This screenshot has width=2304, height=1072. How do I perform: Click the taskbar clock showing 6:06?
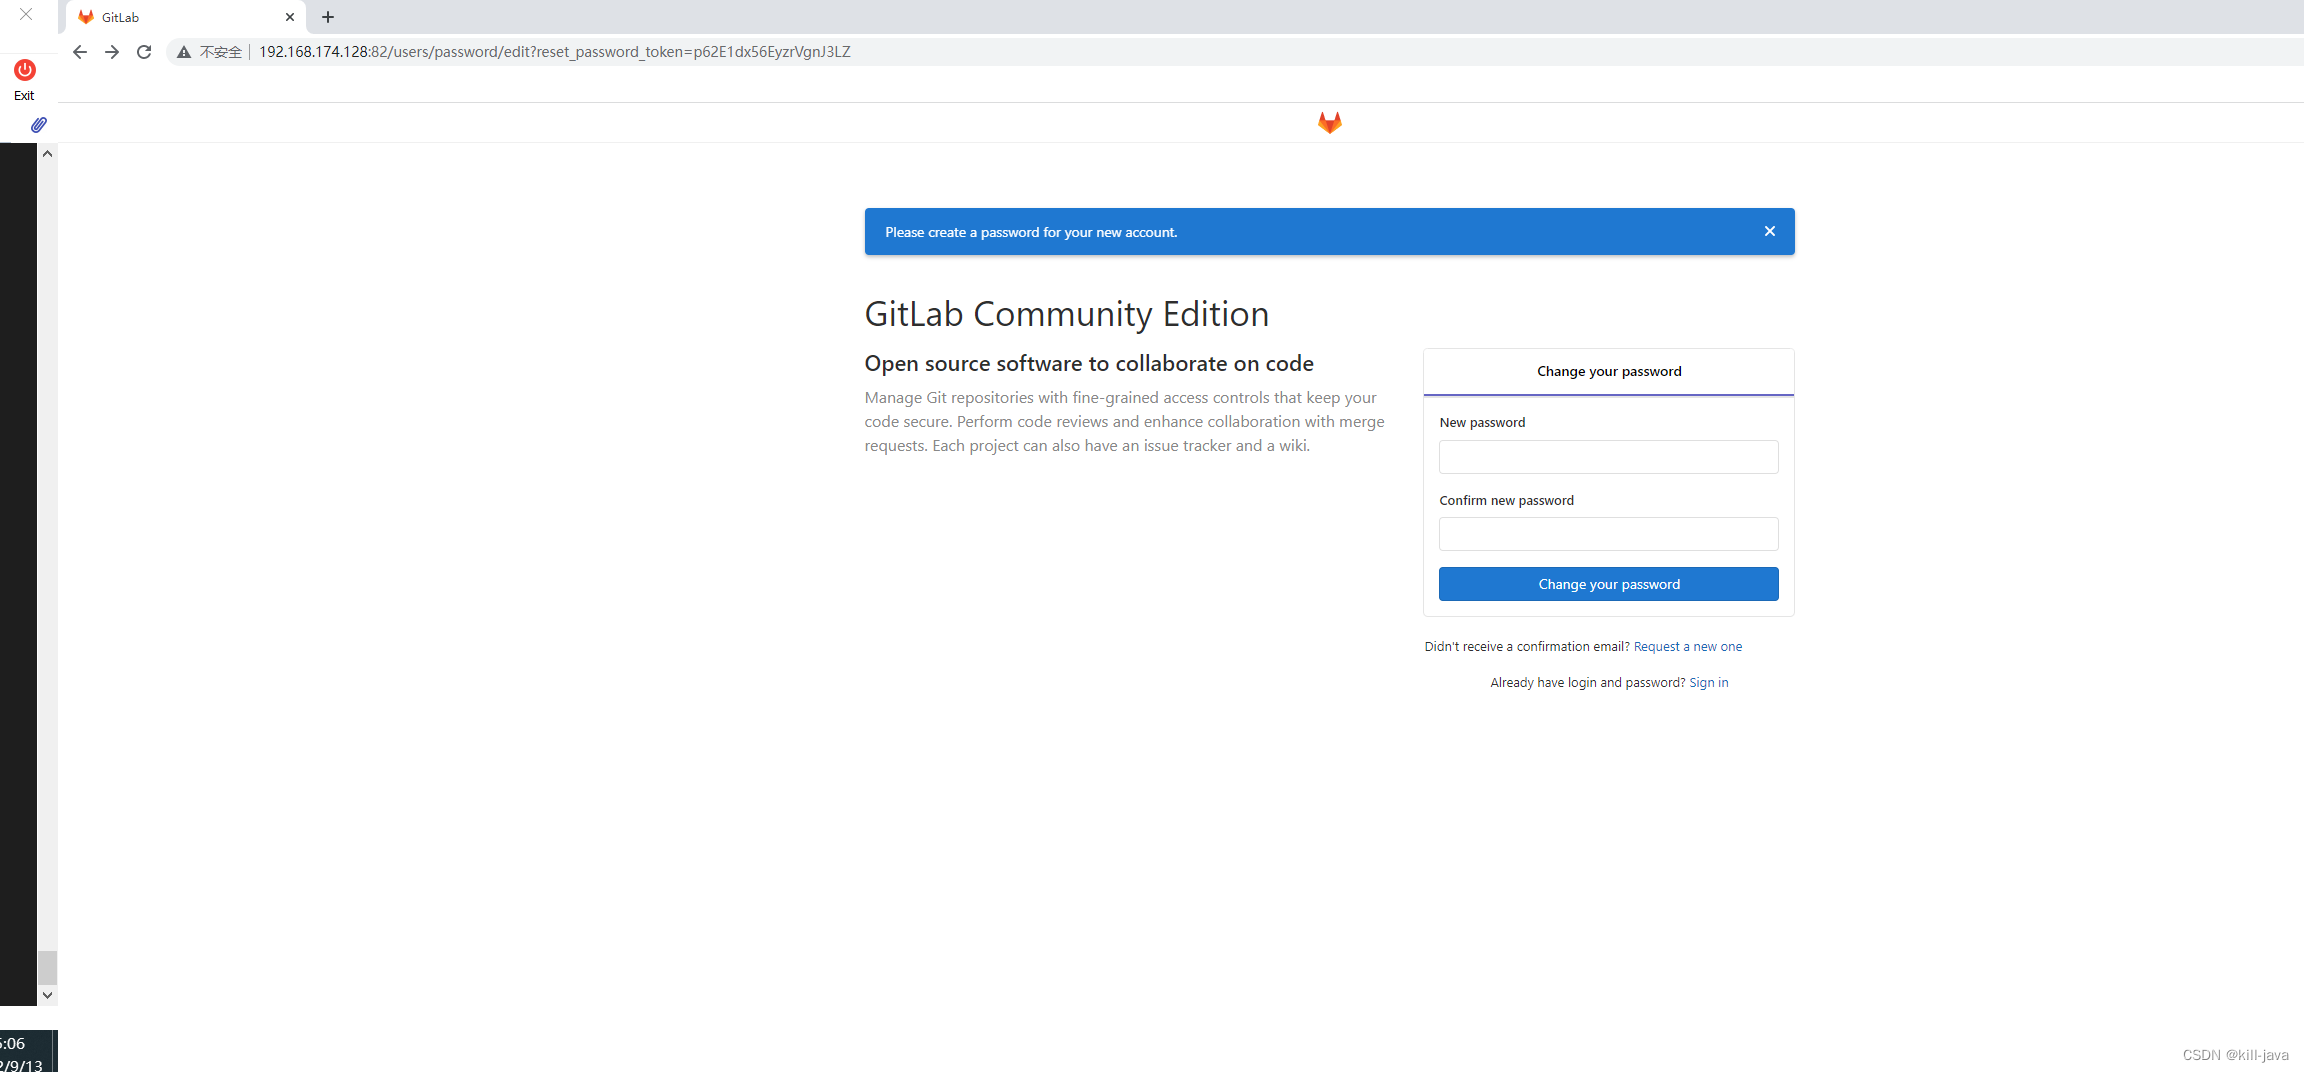click(x=14, y=1043)
